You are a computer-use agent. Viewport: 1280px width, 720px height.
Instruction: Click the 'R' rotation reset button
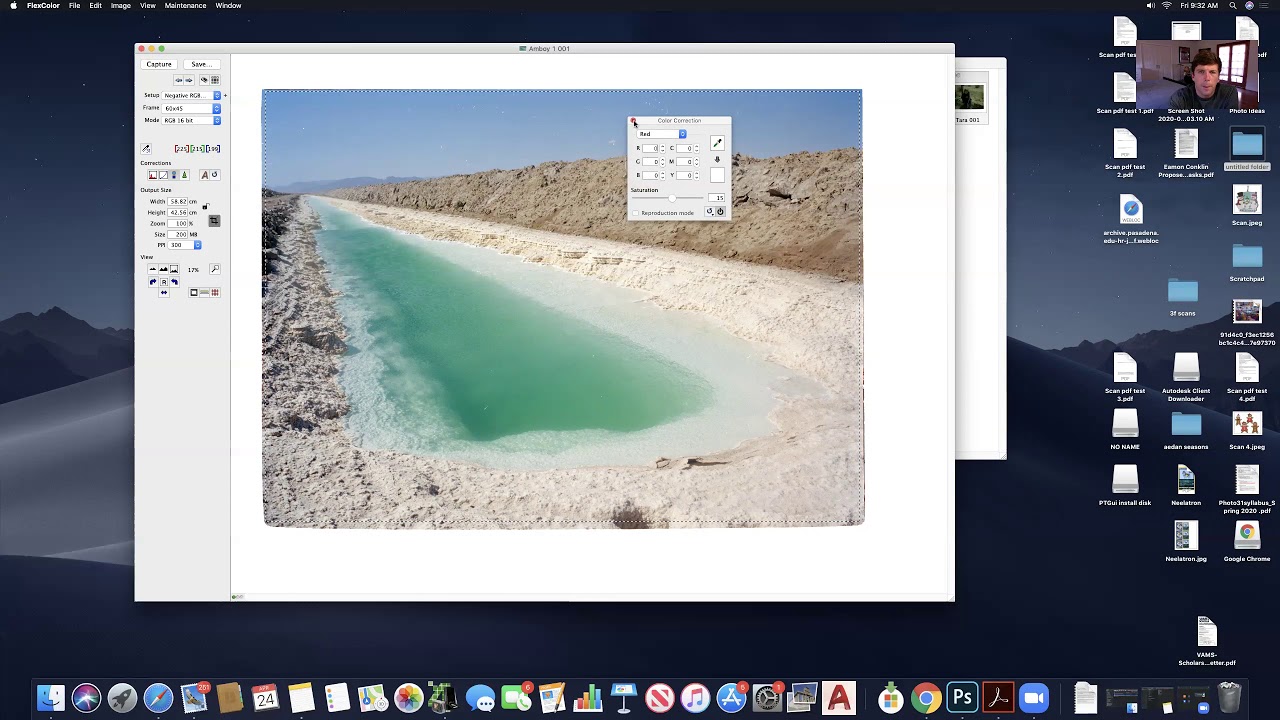pyautogui.click(x=164, y=282)
